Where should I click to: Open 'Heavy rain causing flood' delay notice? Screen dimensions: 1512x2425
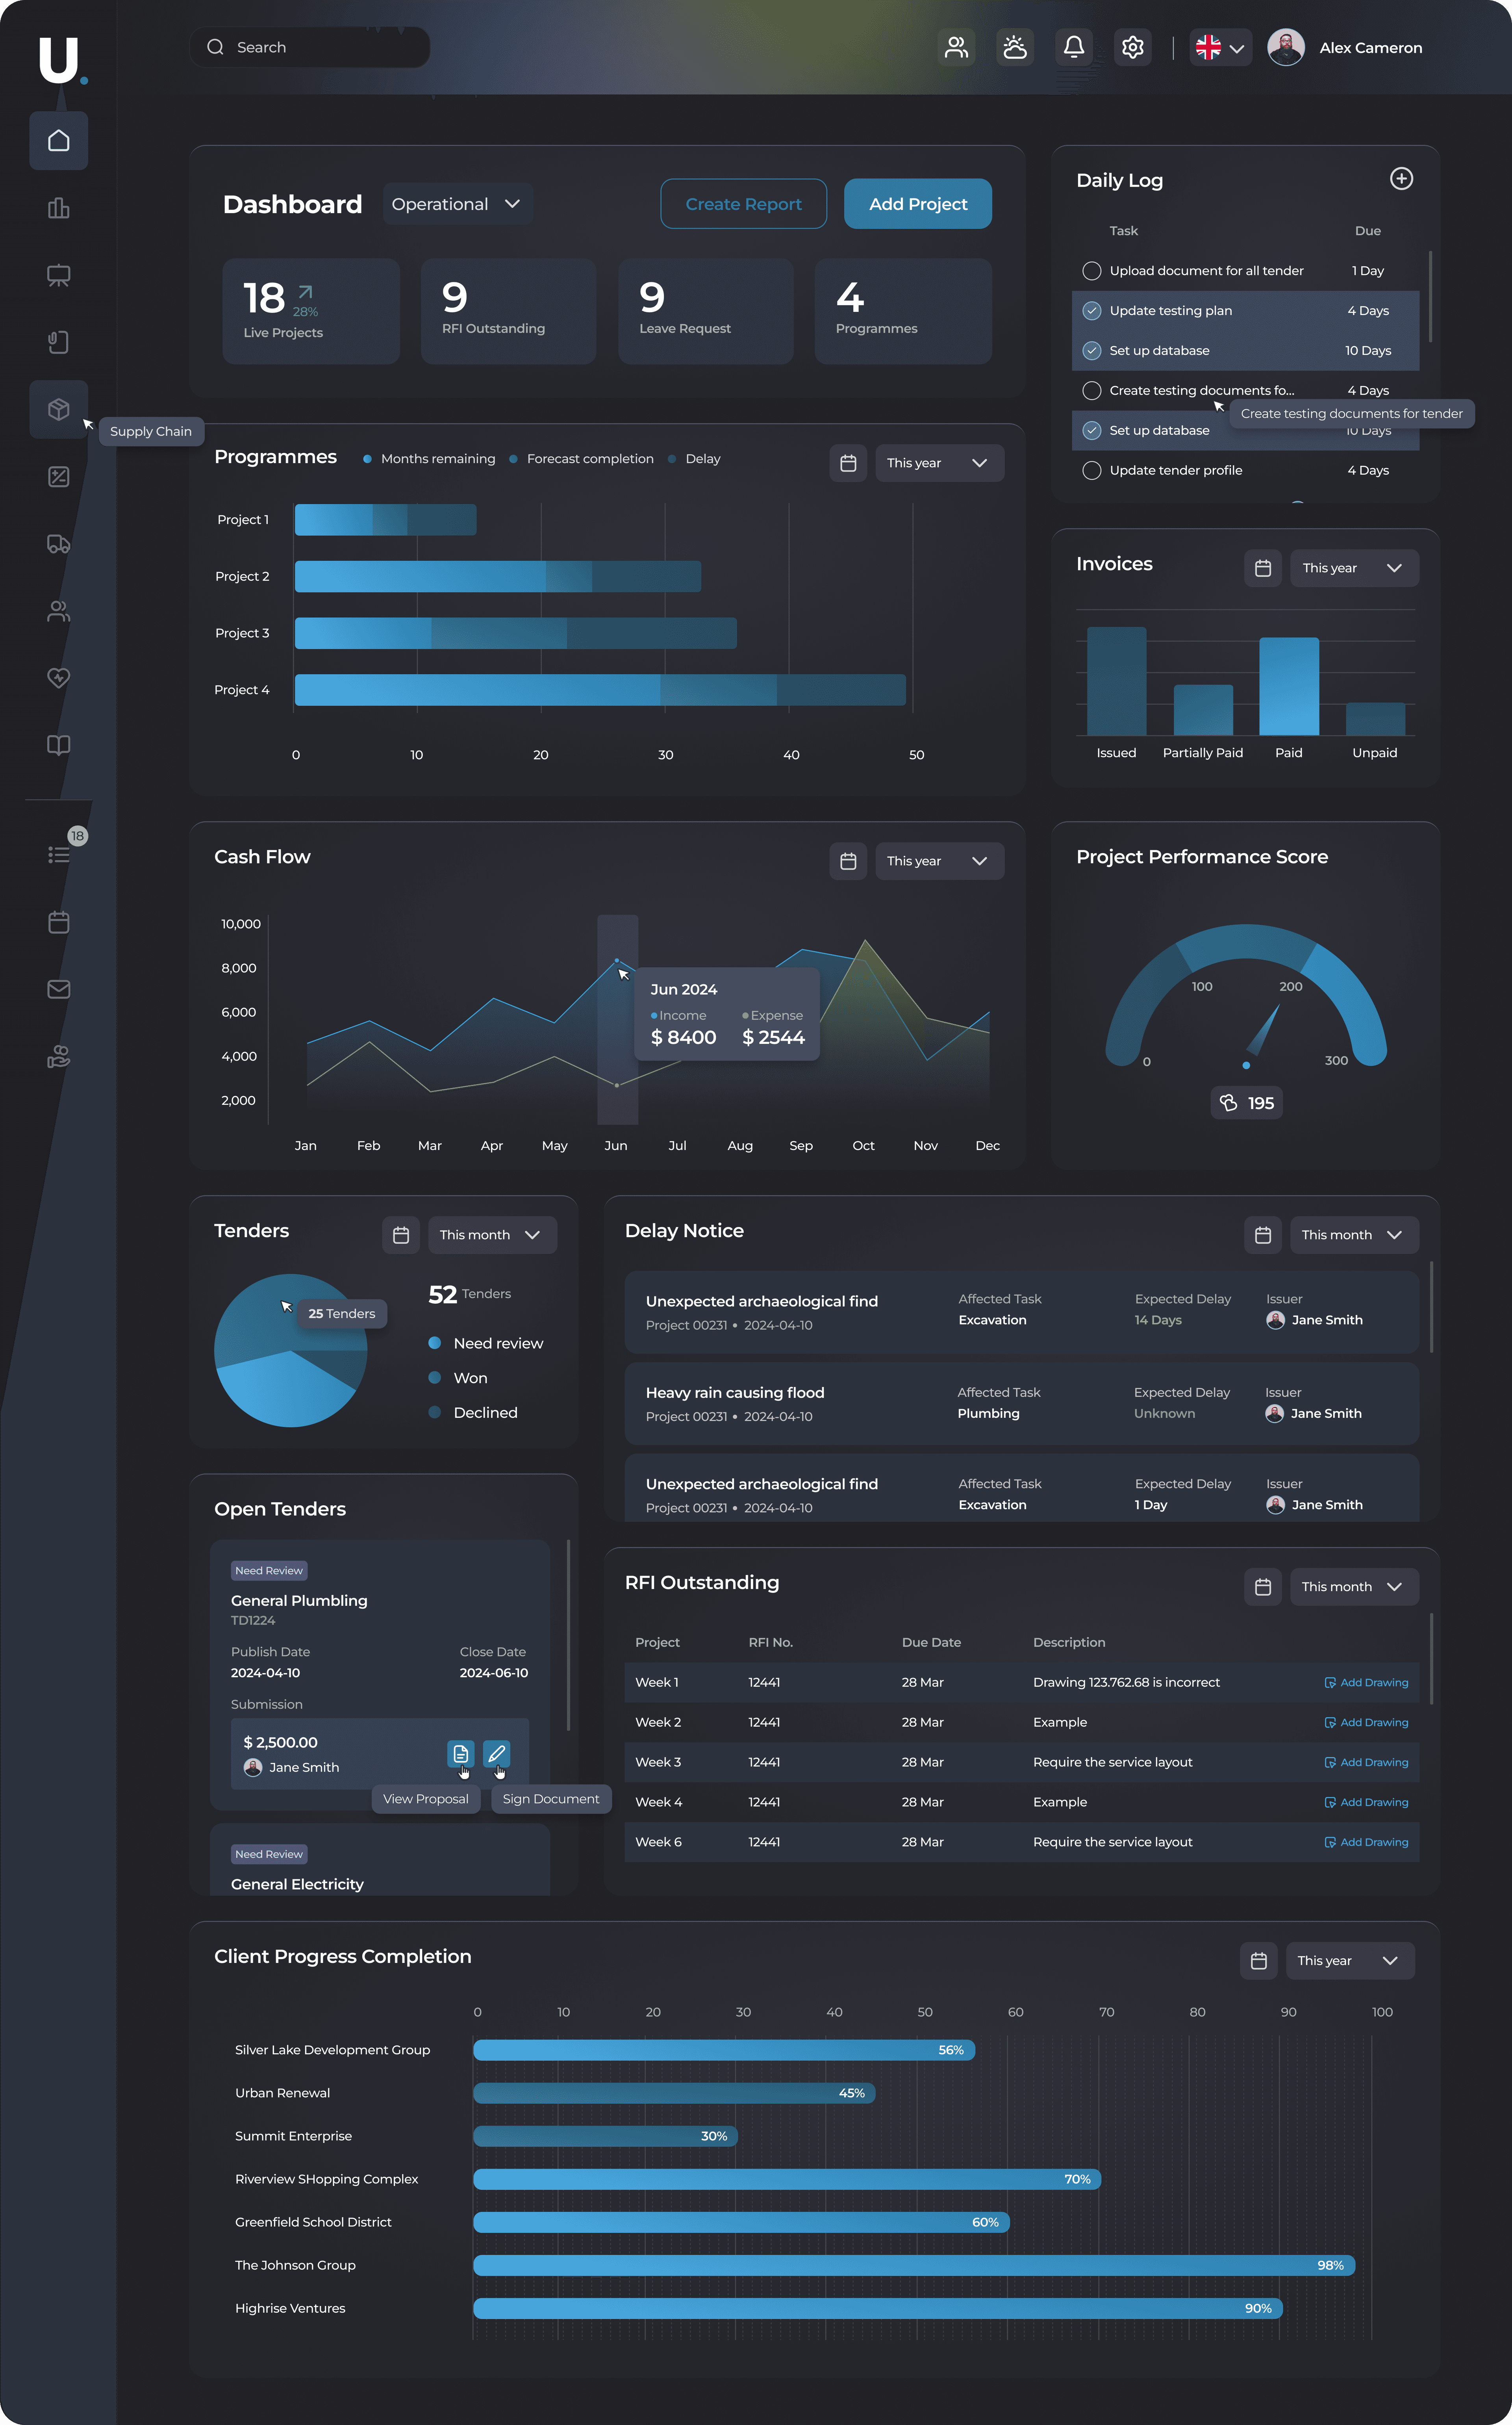1022,1403
